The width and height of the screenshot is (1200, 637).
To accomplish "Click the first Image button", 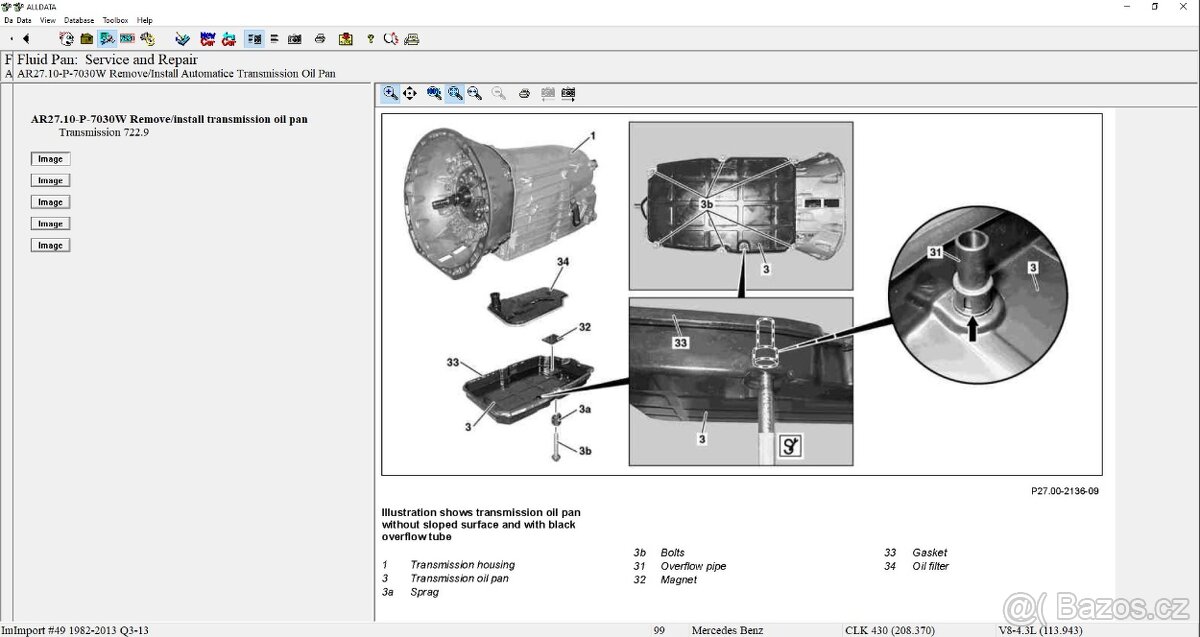I will [x=50, y=159].
